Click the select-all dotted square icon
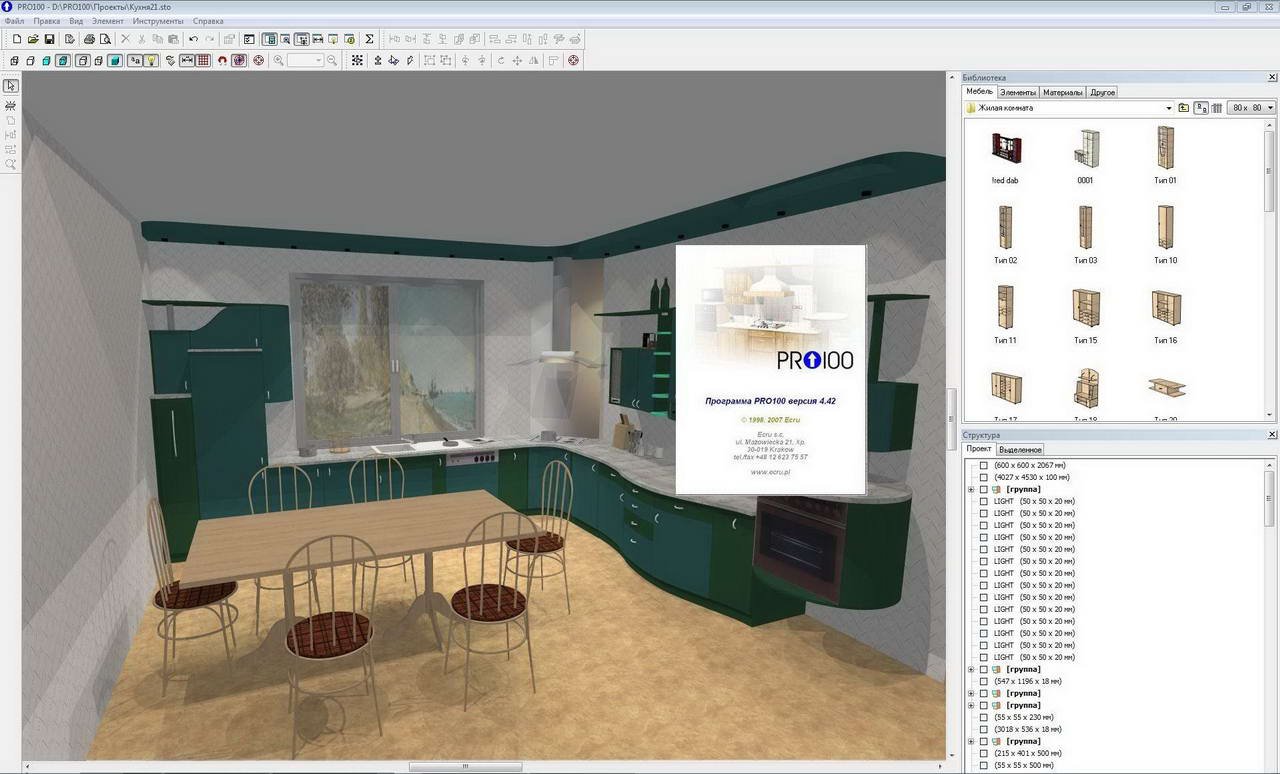The width and height of the screenshot is (1280, 774). [x=357, y=60]
